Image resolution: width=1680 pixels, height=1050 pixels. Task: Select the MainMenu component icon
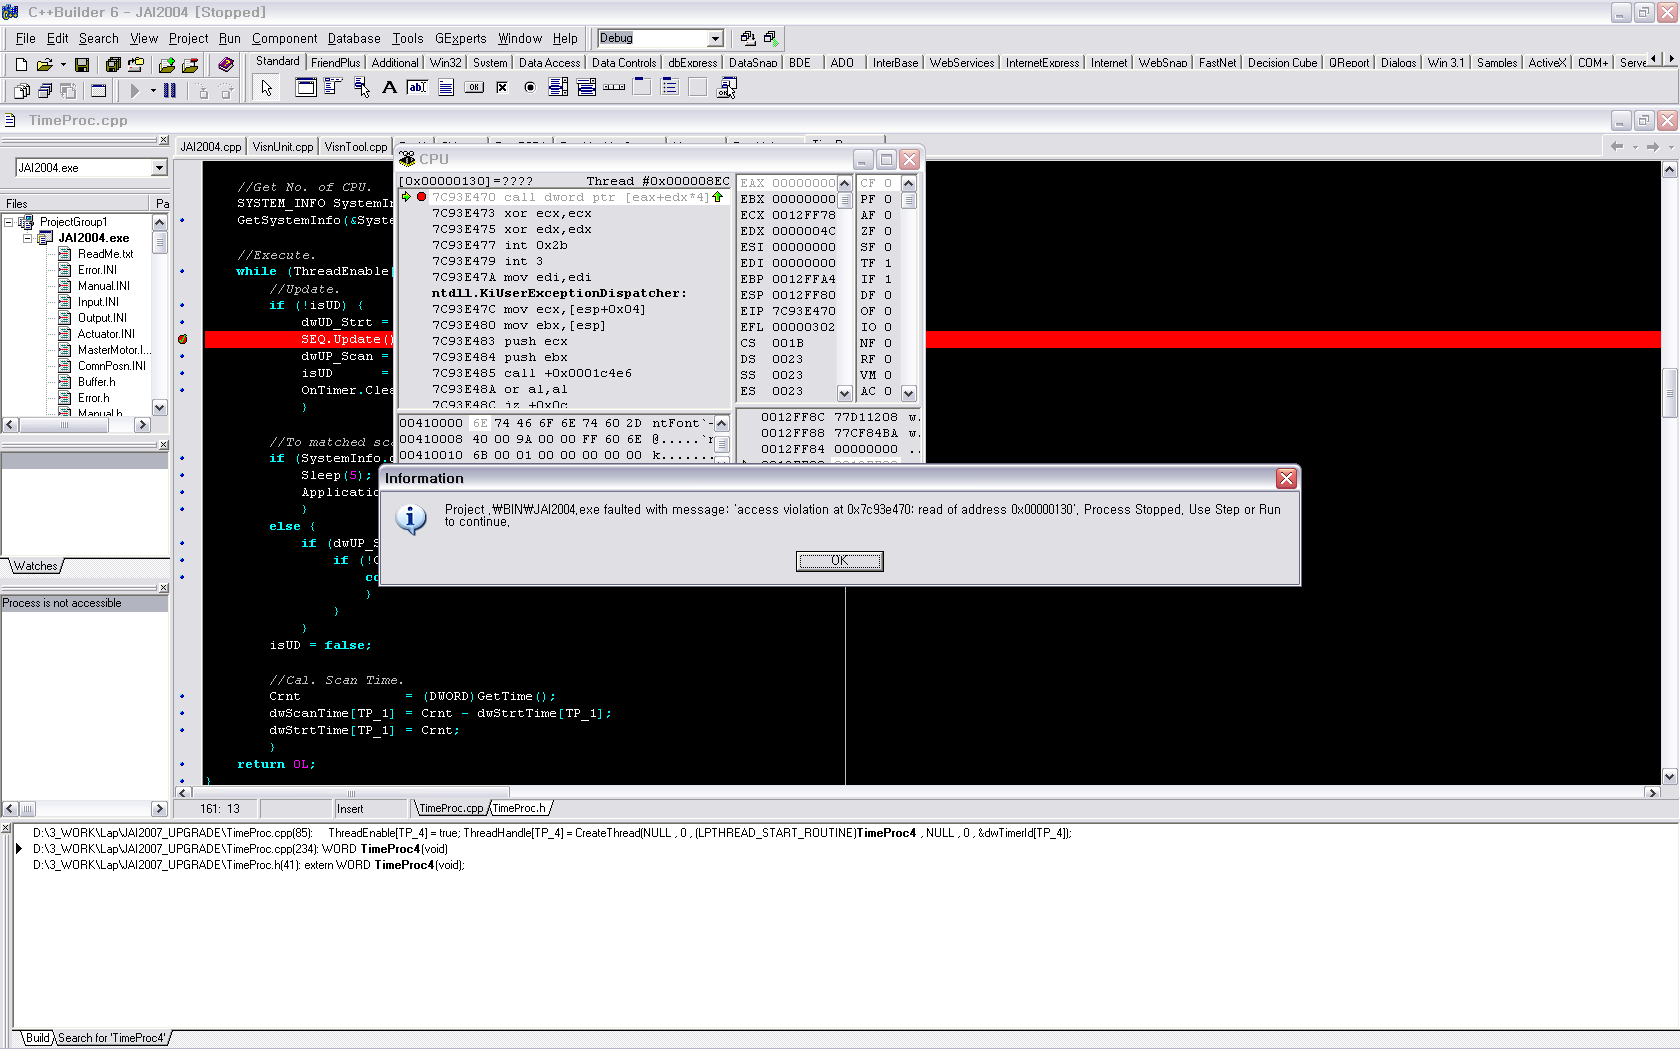click(x=334, y=88)
